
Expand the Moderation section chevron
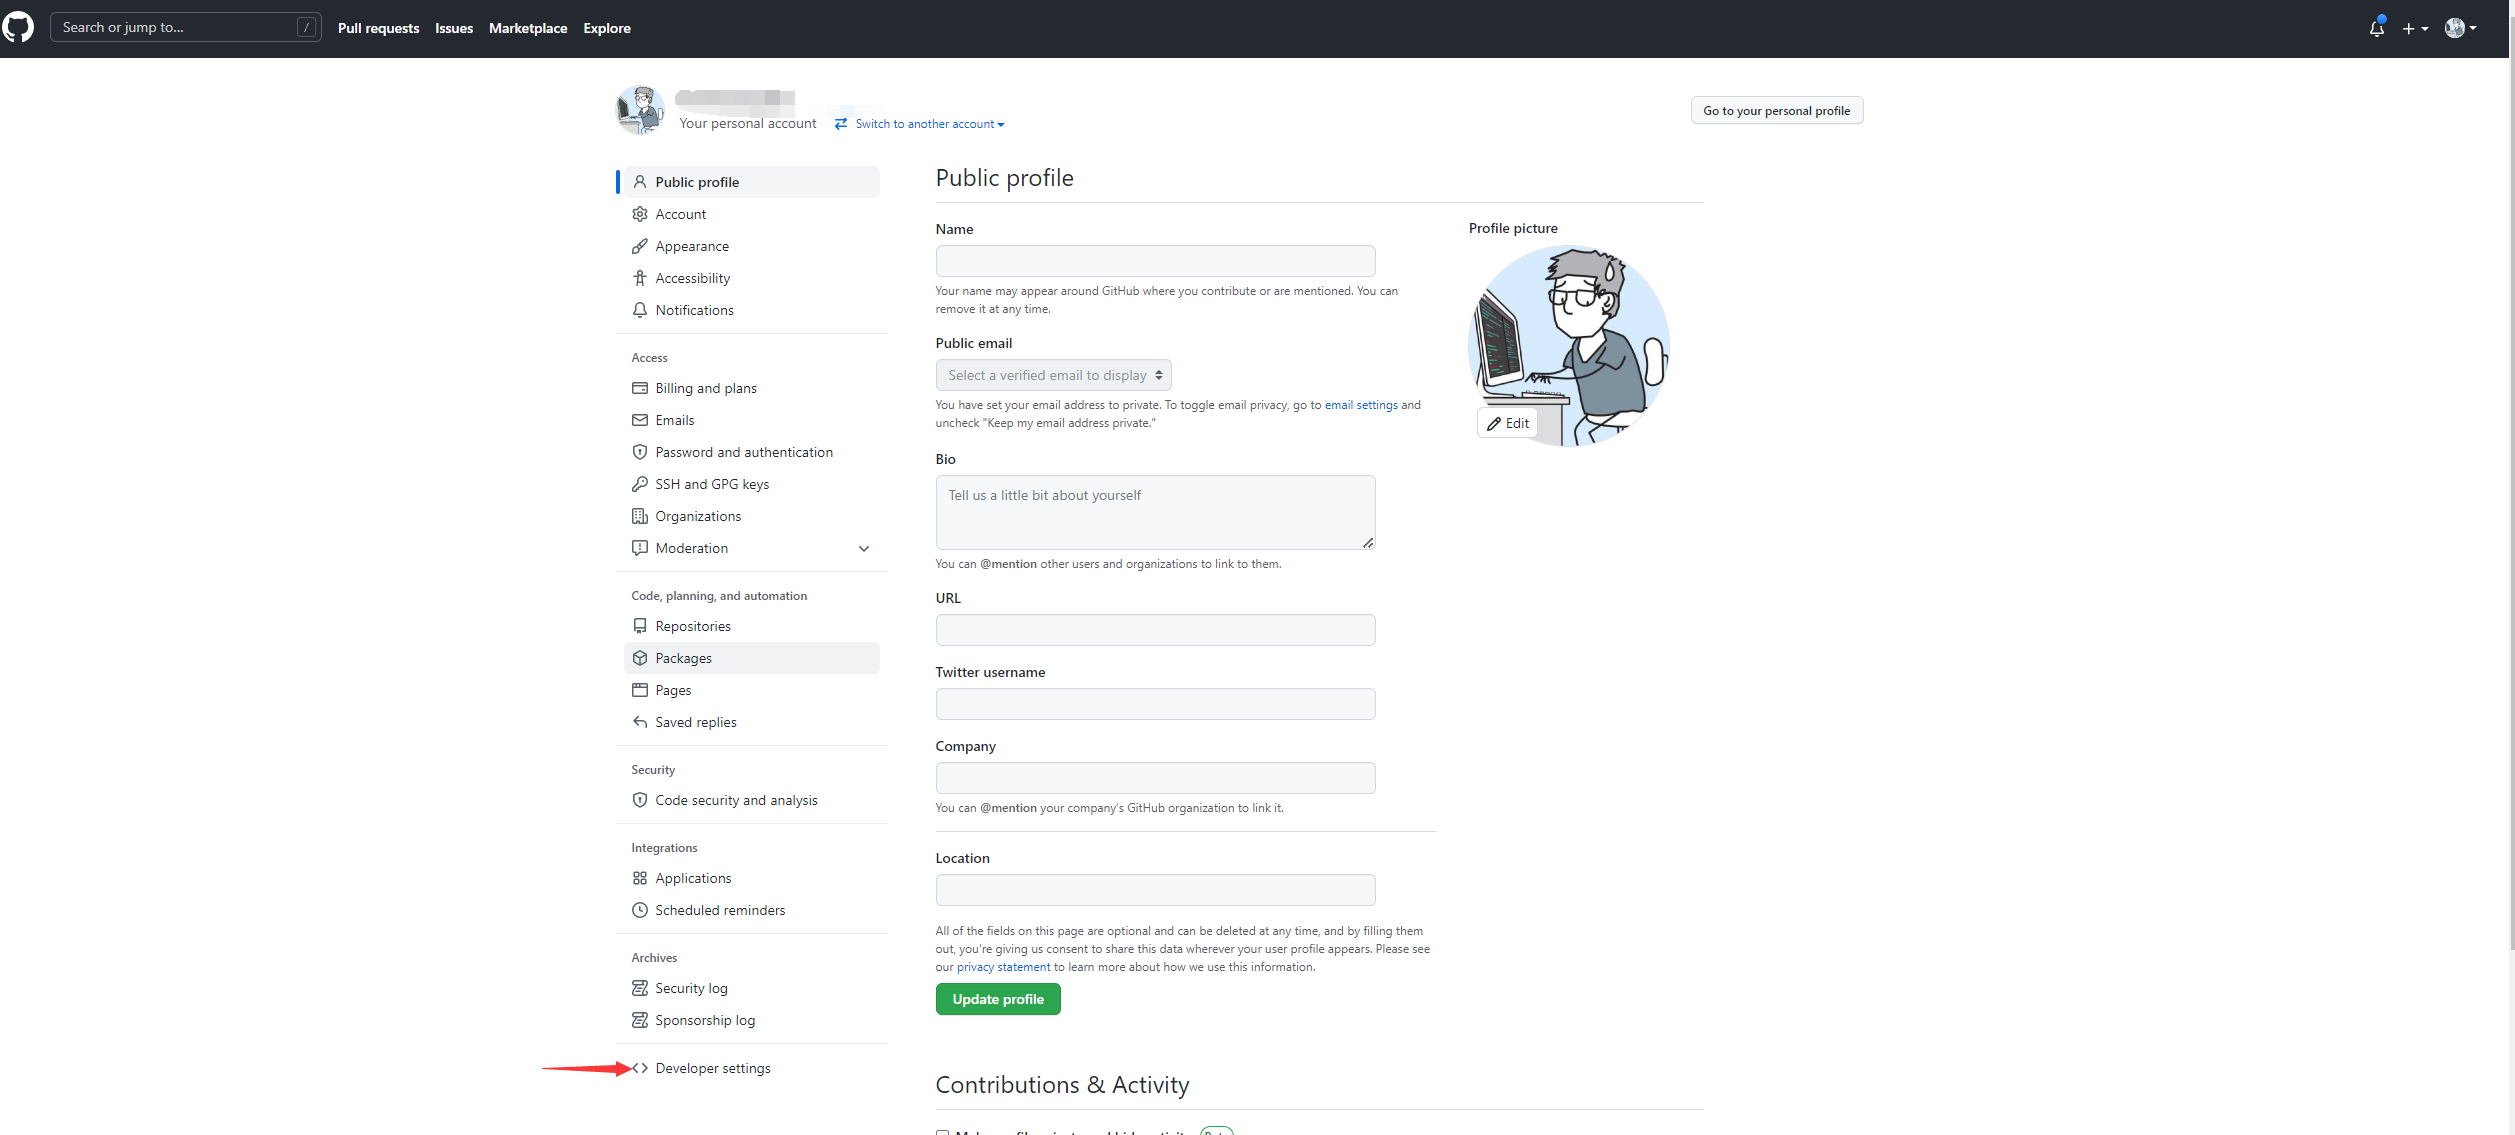[864, 548]
